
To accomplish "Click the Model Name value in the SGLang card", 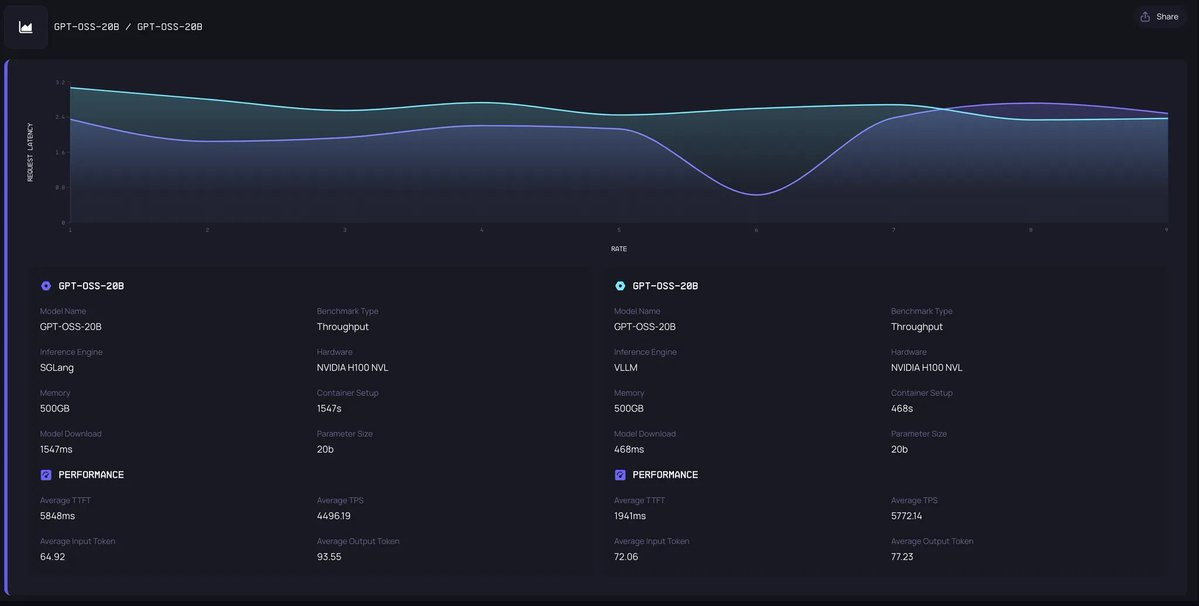I will 70,326.
